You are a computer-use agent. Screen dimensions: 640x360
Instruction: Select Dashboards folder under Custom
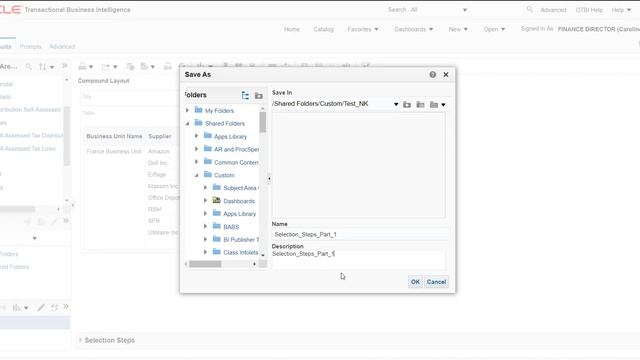(x=239, y=201)
